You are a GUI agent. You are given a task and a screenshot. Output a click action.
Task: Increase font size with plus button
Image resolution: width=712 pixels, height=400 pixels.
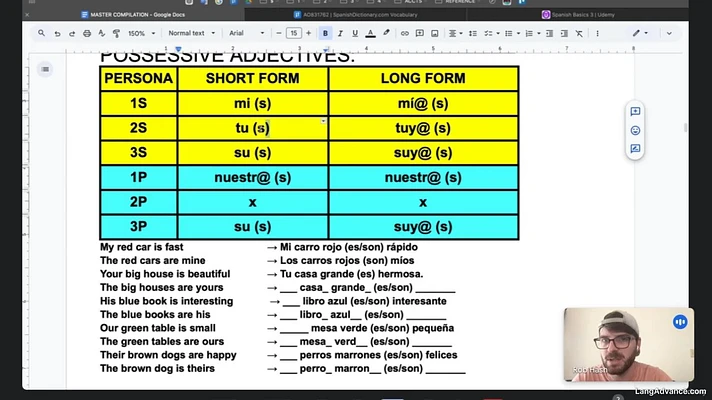pos(309,33)
